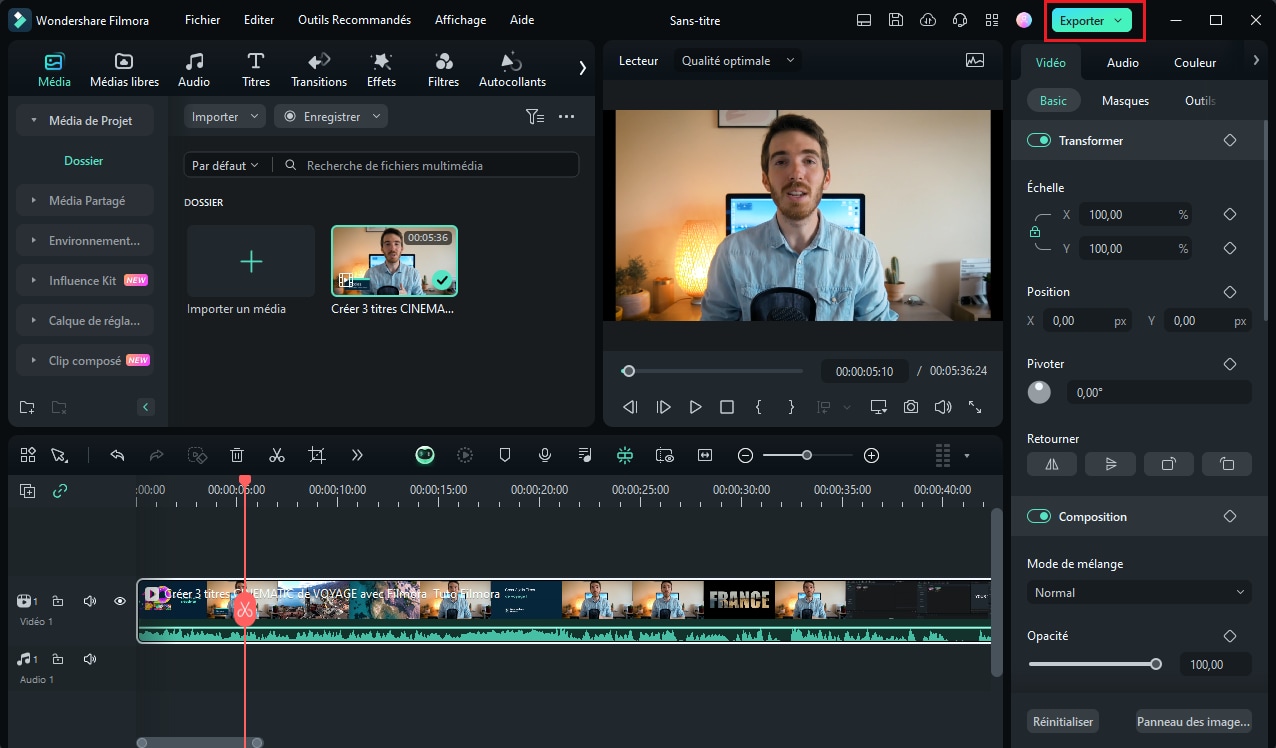Image resolution: width=1276 pixels, height=748 pixels.
Task: Lock the Audio 1 track
Action: (58, 659)
